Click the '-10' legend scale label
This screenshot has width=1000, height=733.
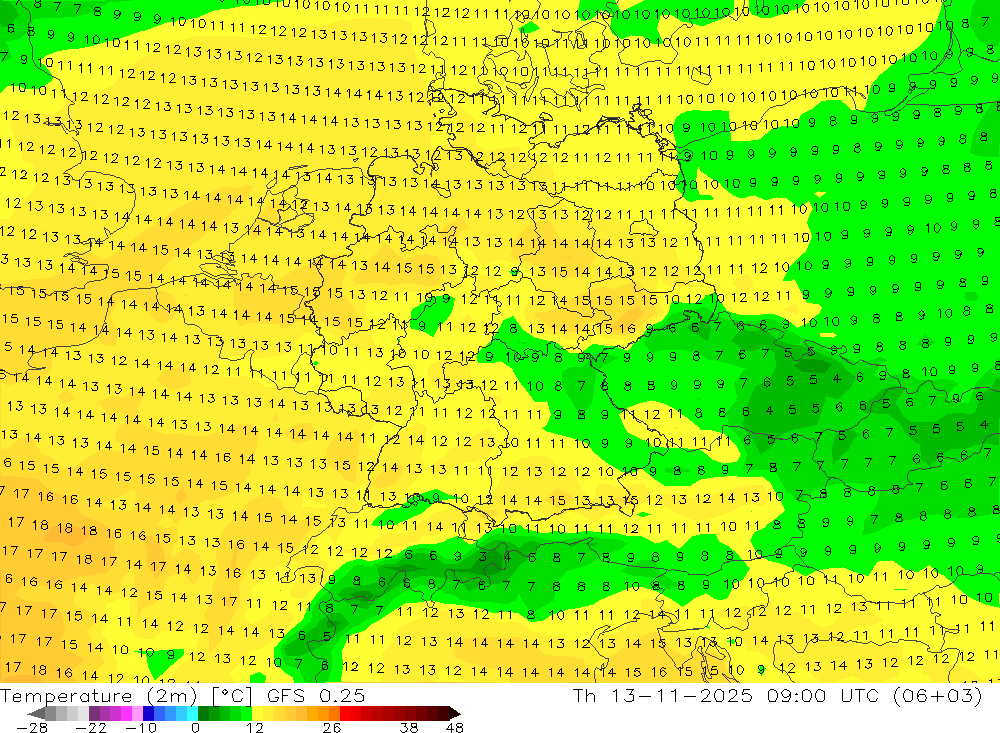(141, 727)
